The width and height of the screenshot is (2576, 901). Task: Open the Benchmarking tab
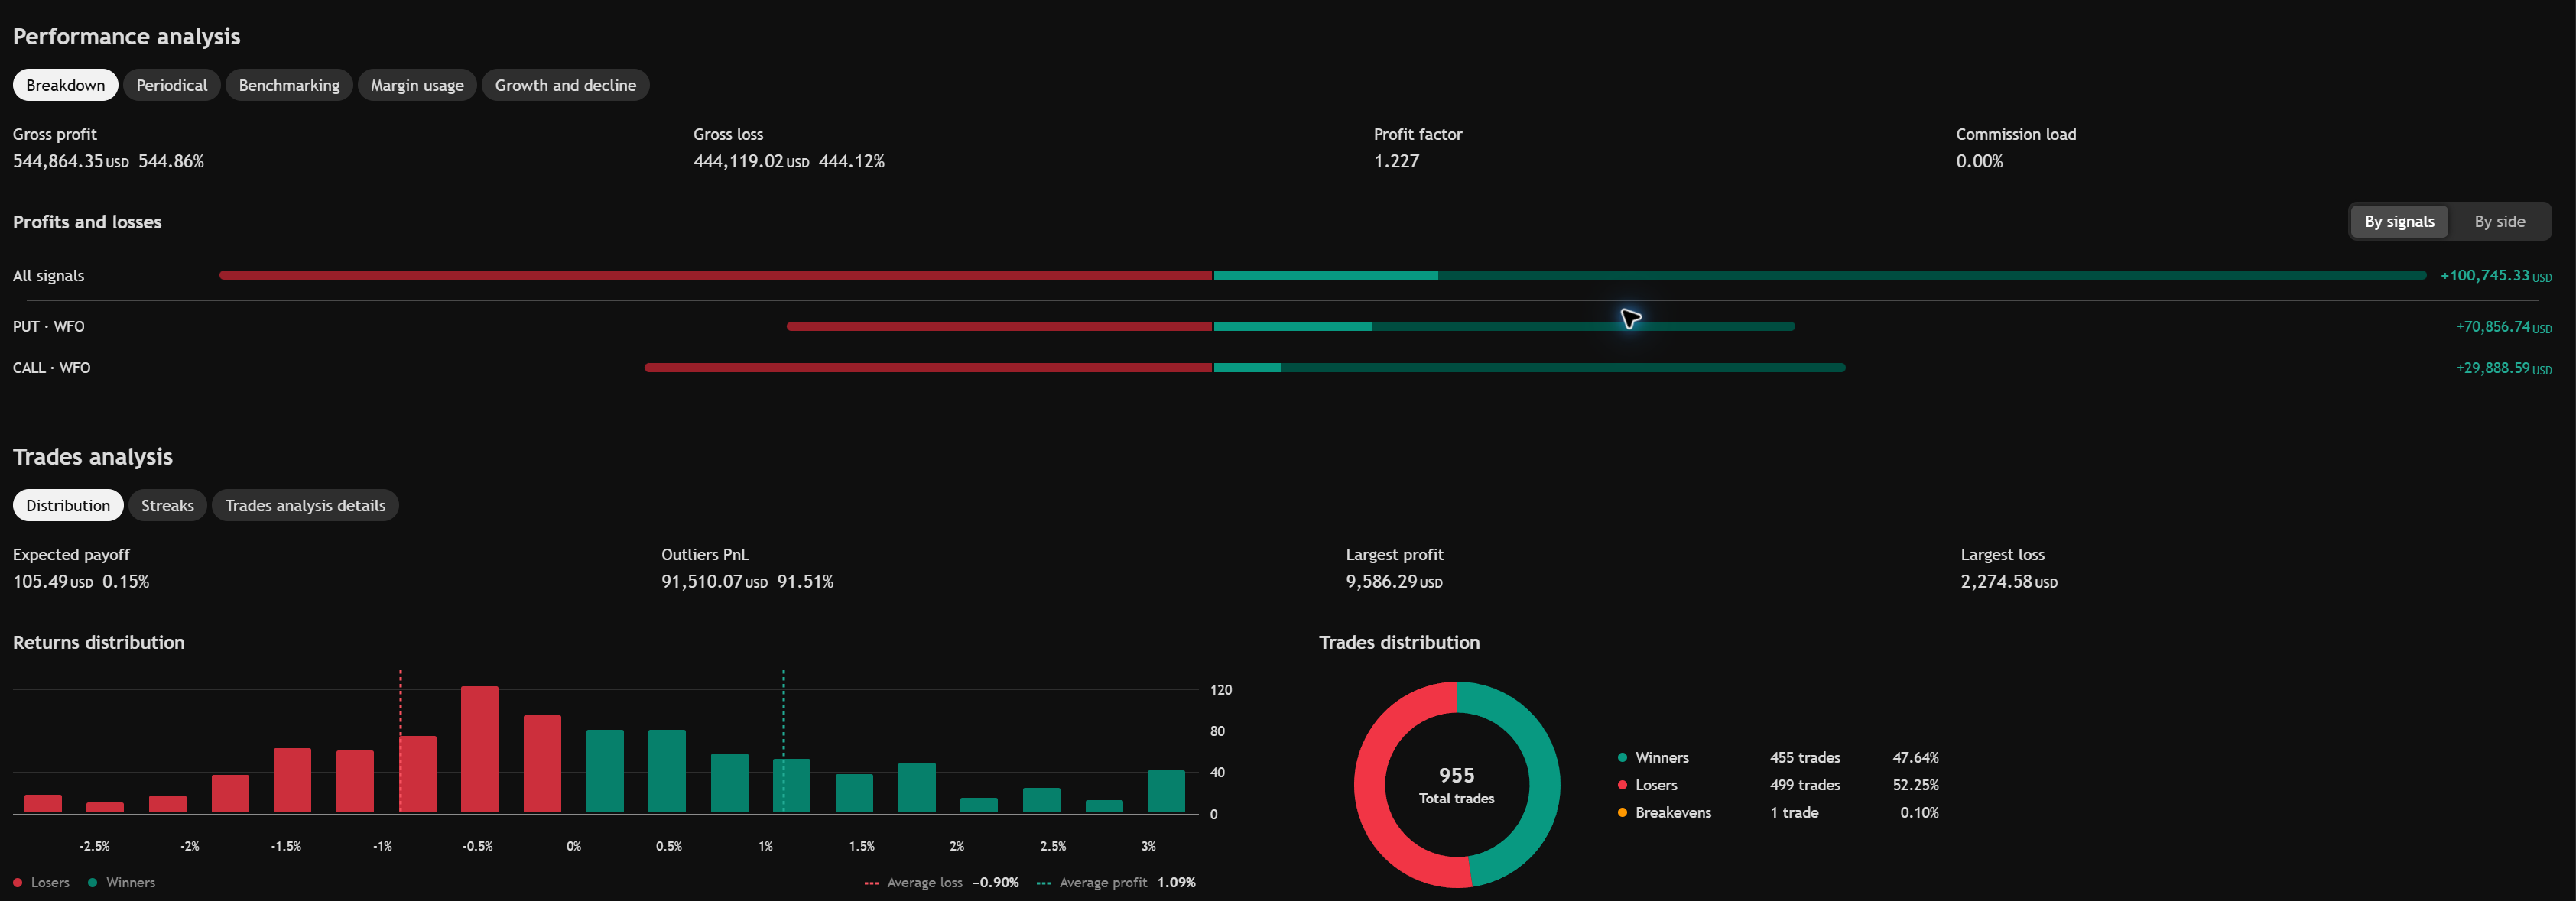pyautogui.click(x=289, y=85)
